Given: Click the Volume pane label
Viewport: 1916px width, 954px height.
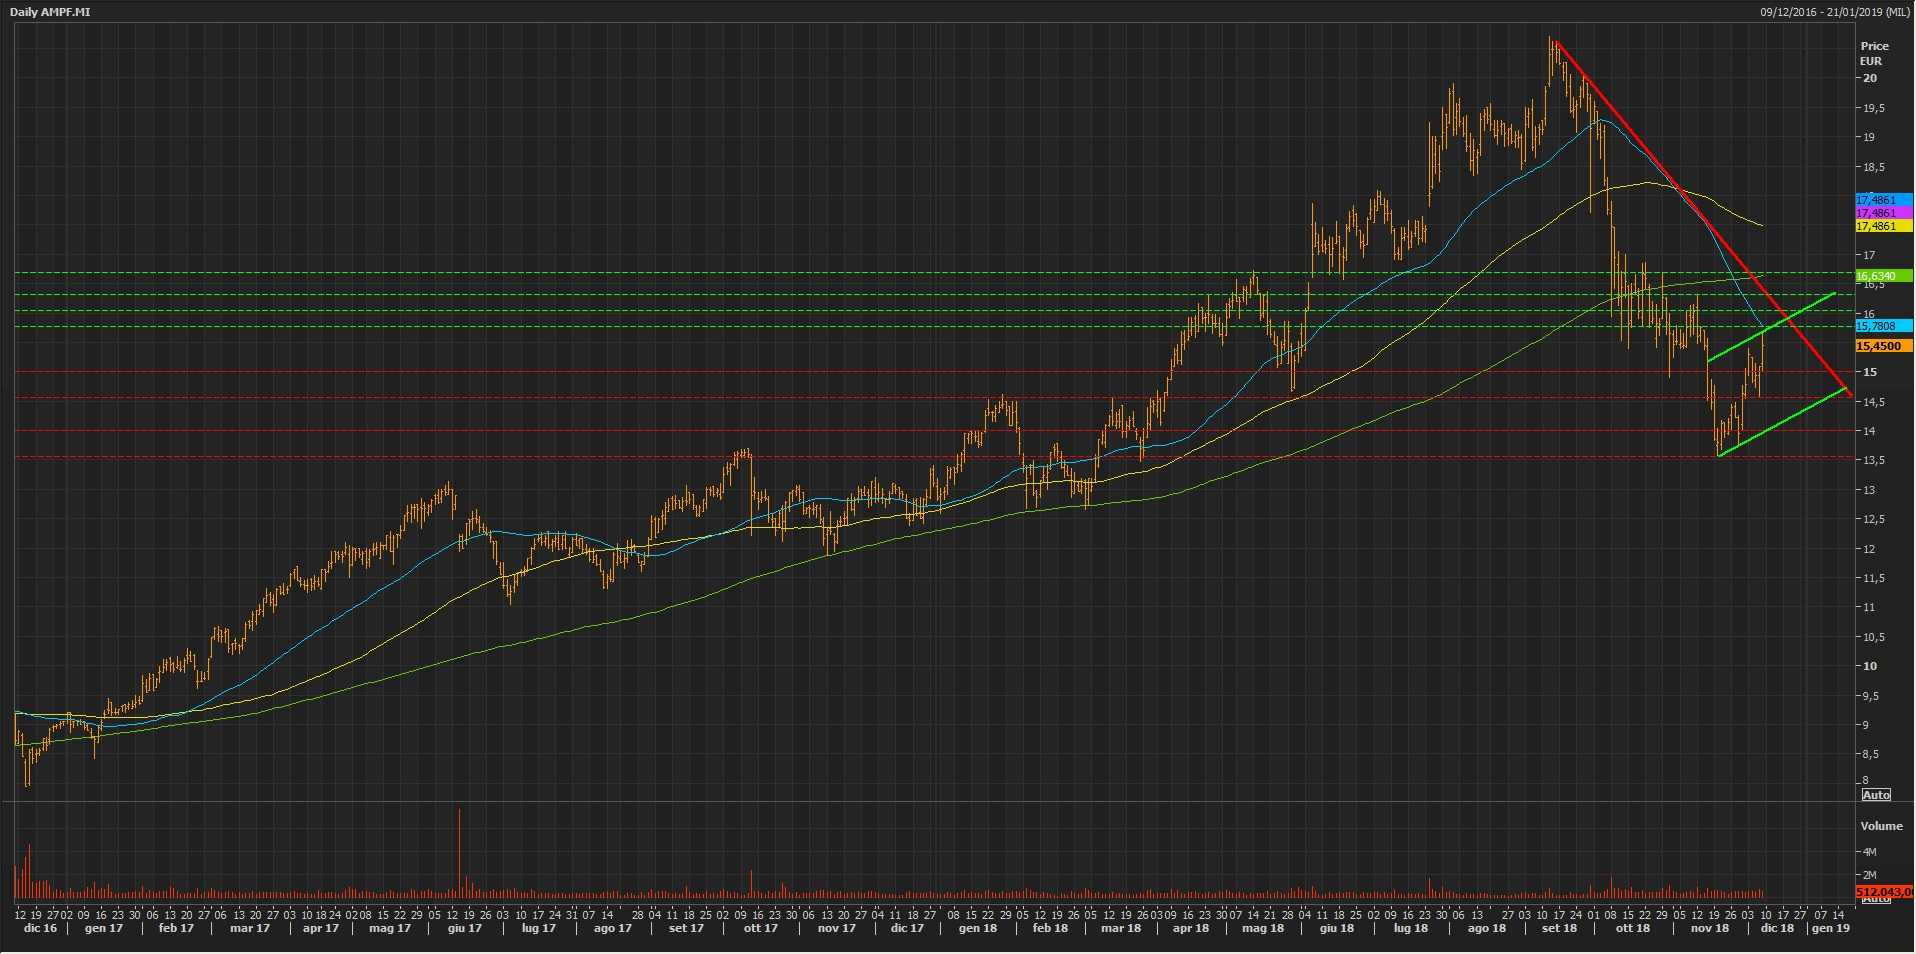Looking at the screenshot, I should (1880, 826).
